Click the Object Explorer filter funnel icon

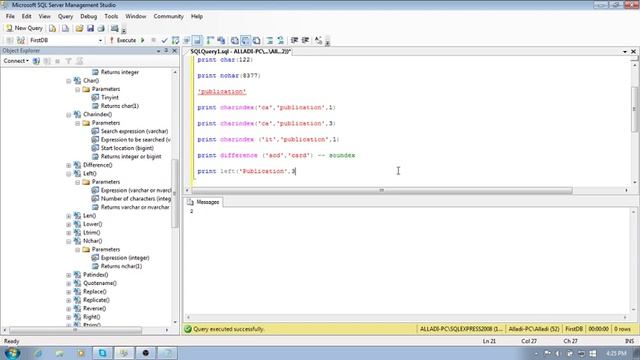click(x=69, y=61)
